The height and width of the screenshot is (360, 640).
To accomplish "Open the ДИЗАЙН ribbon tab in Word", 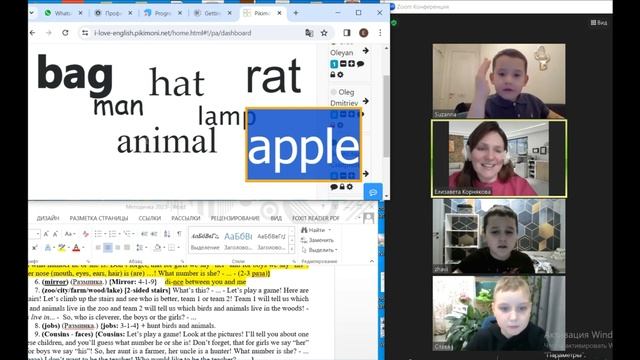I will [x=48, y=218].
